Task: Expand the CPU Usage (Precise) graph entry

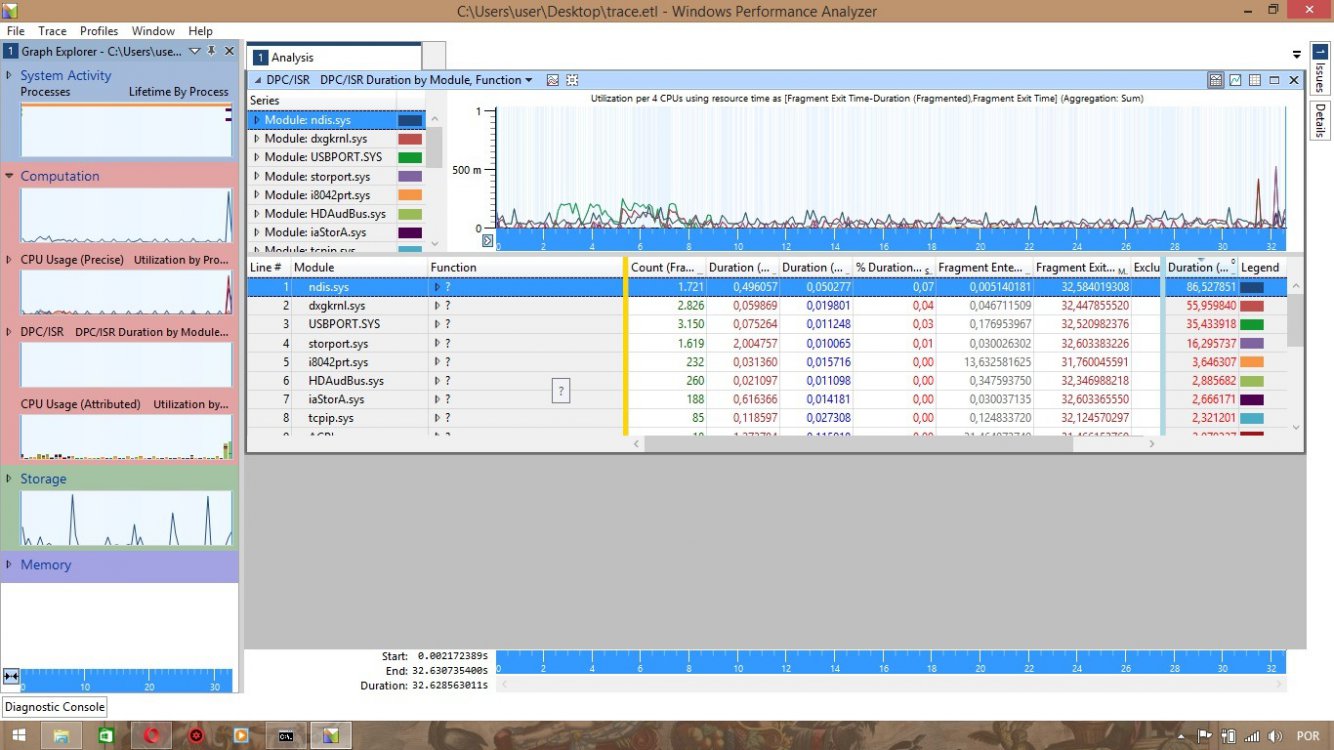Action: click(9, 260)
